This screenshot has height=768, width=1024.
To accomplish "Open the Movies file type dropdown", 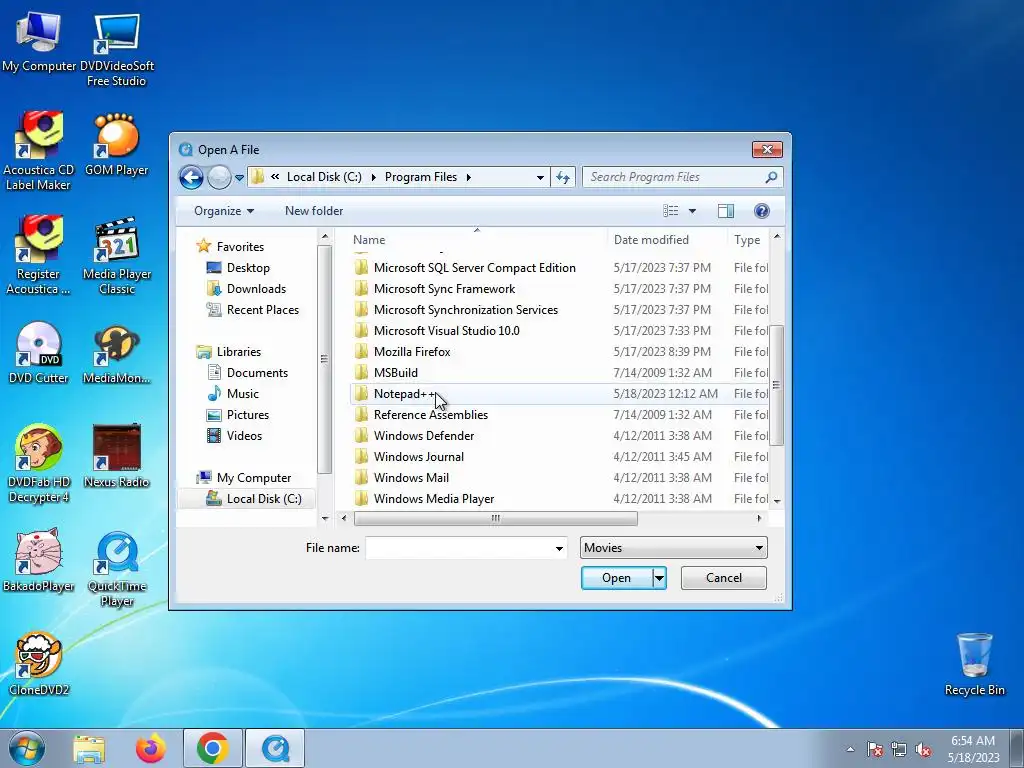I will tap(673, 548).
